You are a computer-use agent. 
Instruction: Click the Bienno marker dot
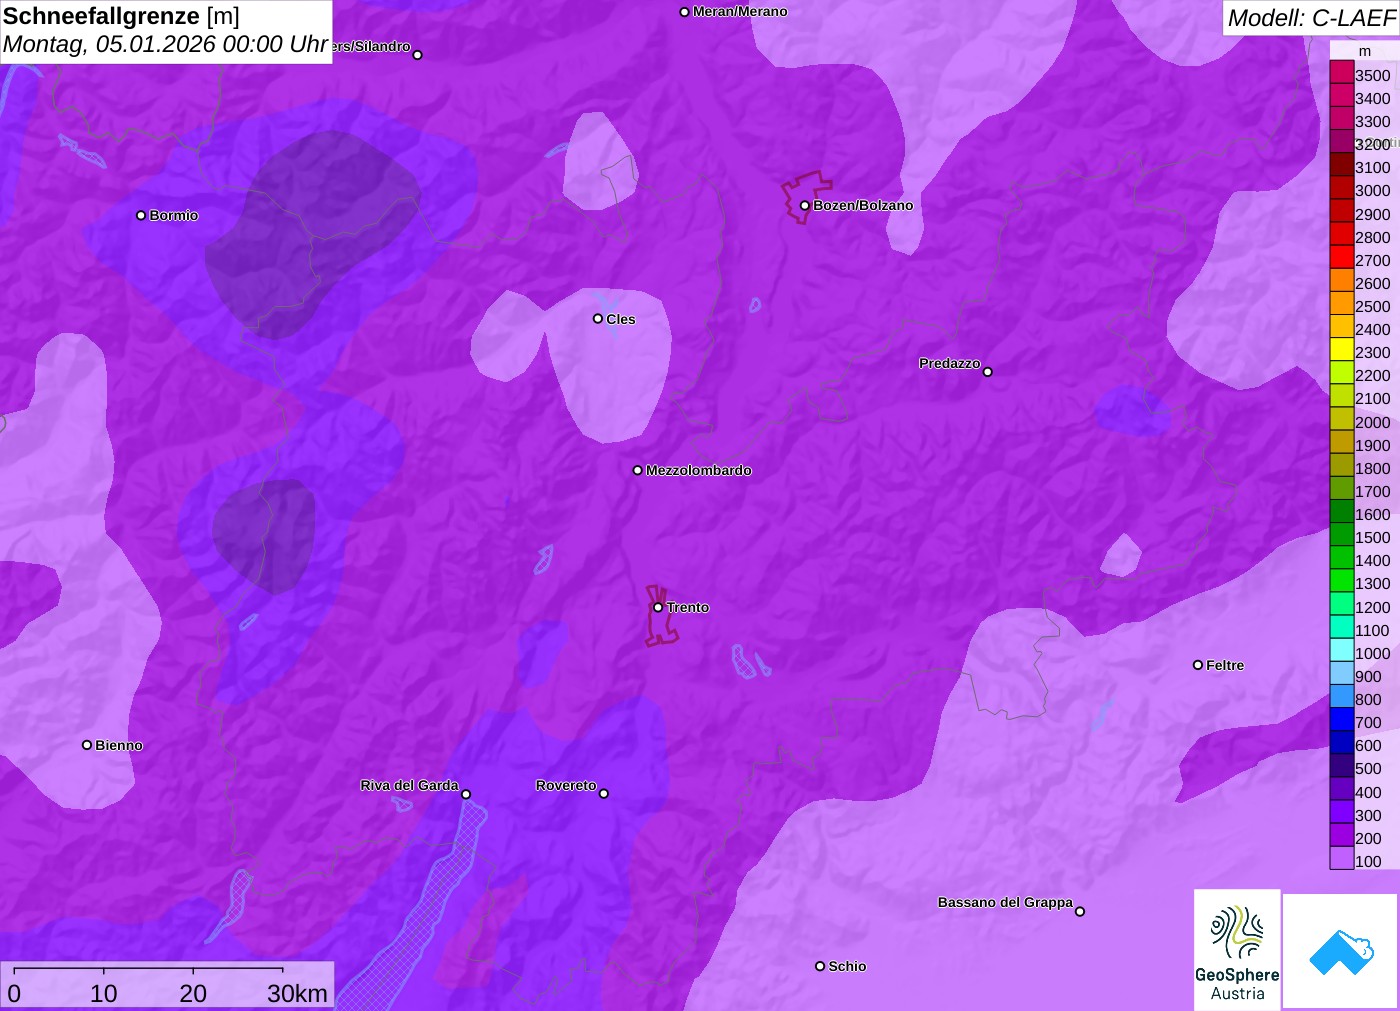pyautogui.click(x=87, y=745)
